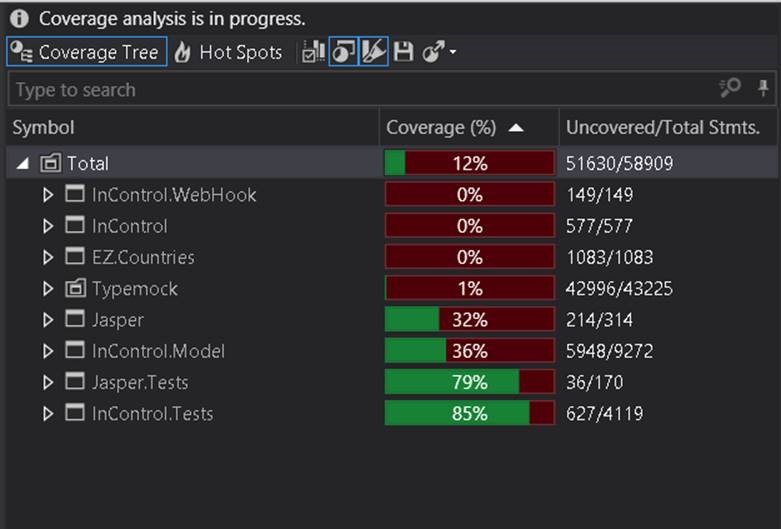Expand the Typemock node

[48, 289]
